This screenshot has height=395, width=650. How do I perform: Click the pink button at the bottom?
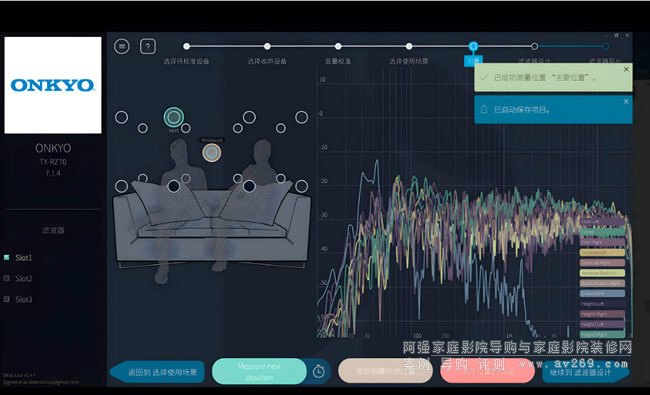488,371
